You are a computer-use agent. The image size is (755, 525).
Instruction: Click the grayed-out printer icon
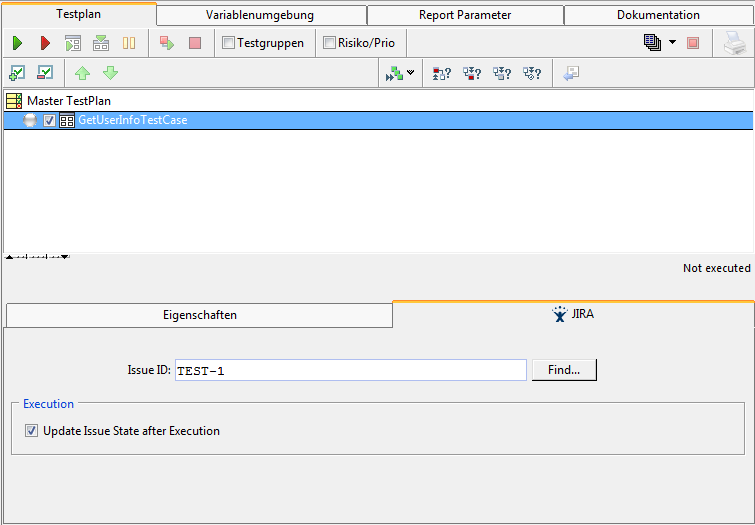[x=735, y=43]
